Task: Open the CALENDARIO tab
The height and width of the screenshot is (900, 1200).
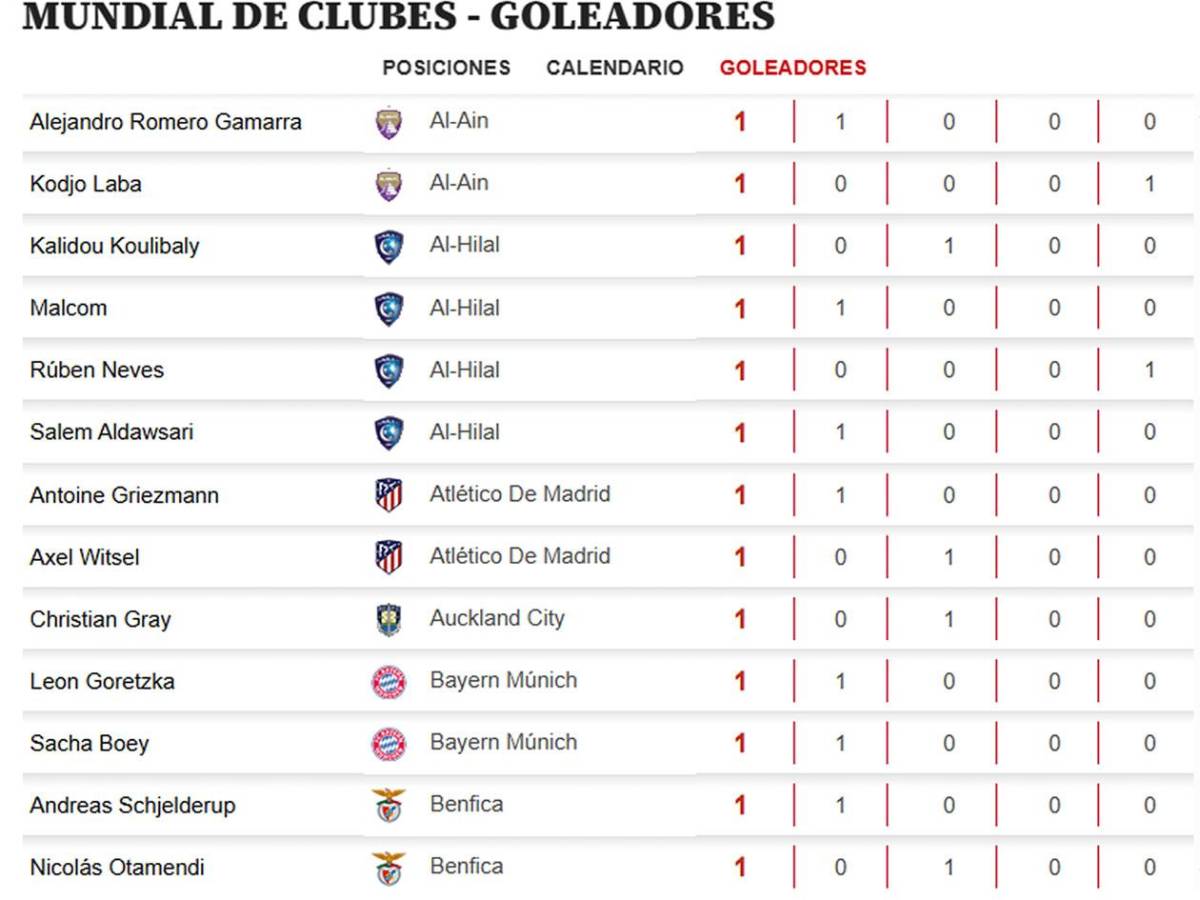Action: point(614,68)
